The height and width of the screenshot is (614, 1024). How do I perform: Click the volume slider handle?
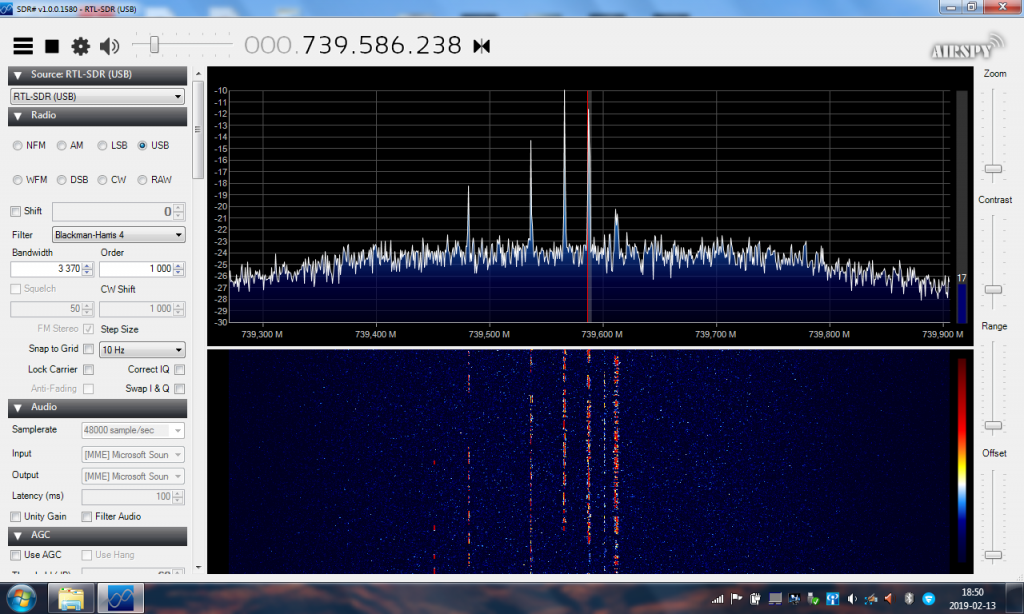coord(154,44)
